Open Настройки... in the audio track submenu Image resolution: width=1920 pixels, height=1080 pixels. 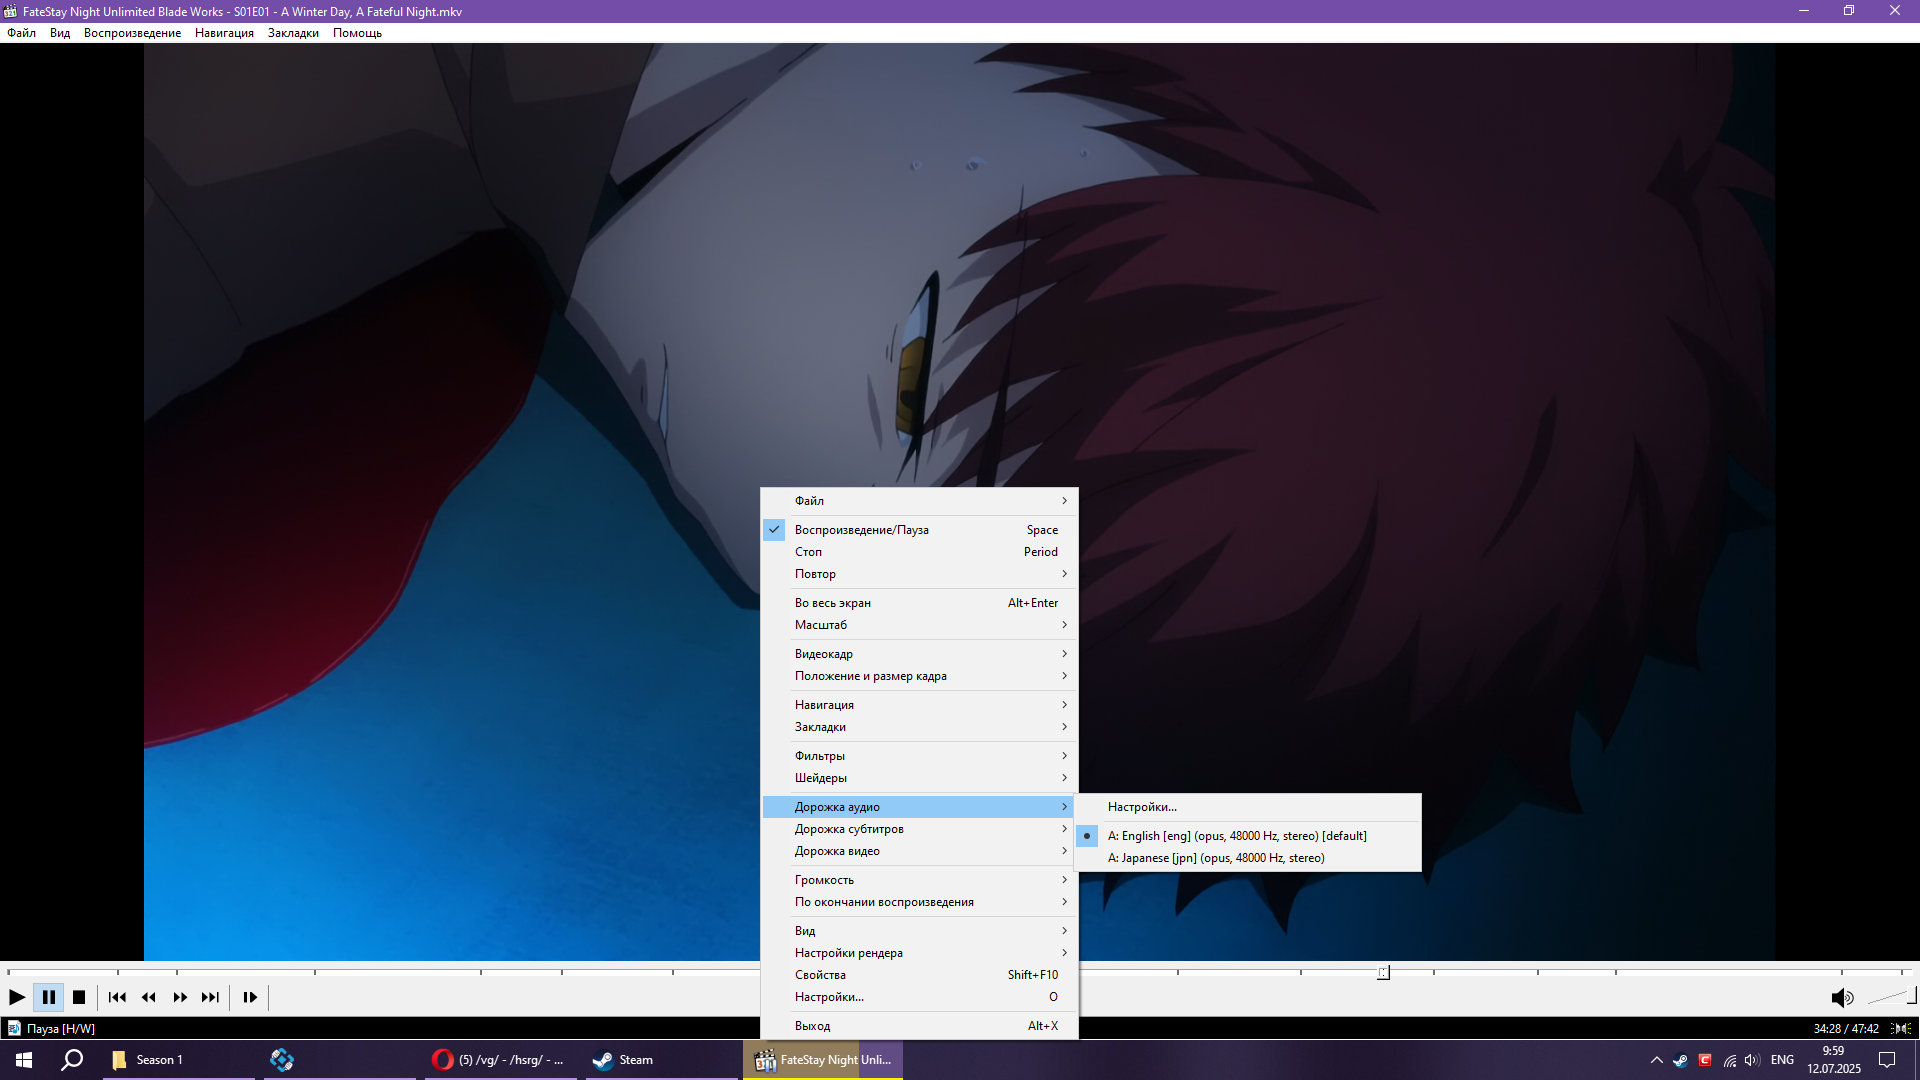(1248, 807)
